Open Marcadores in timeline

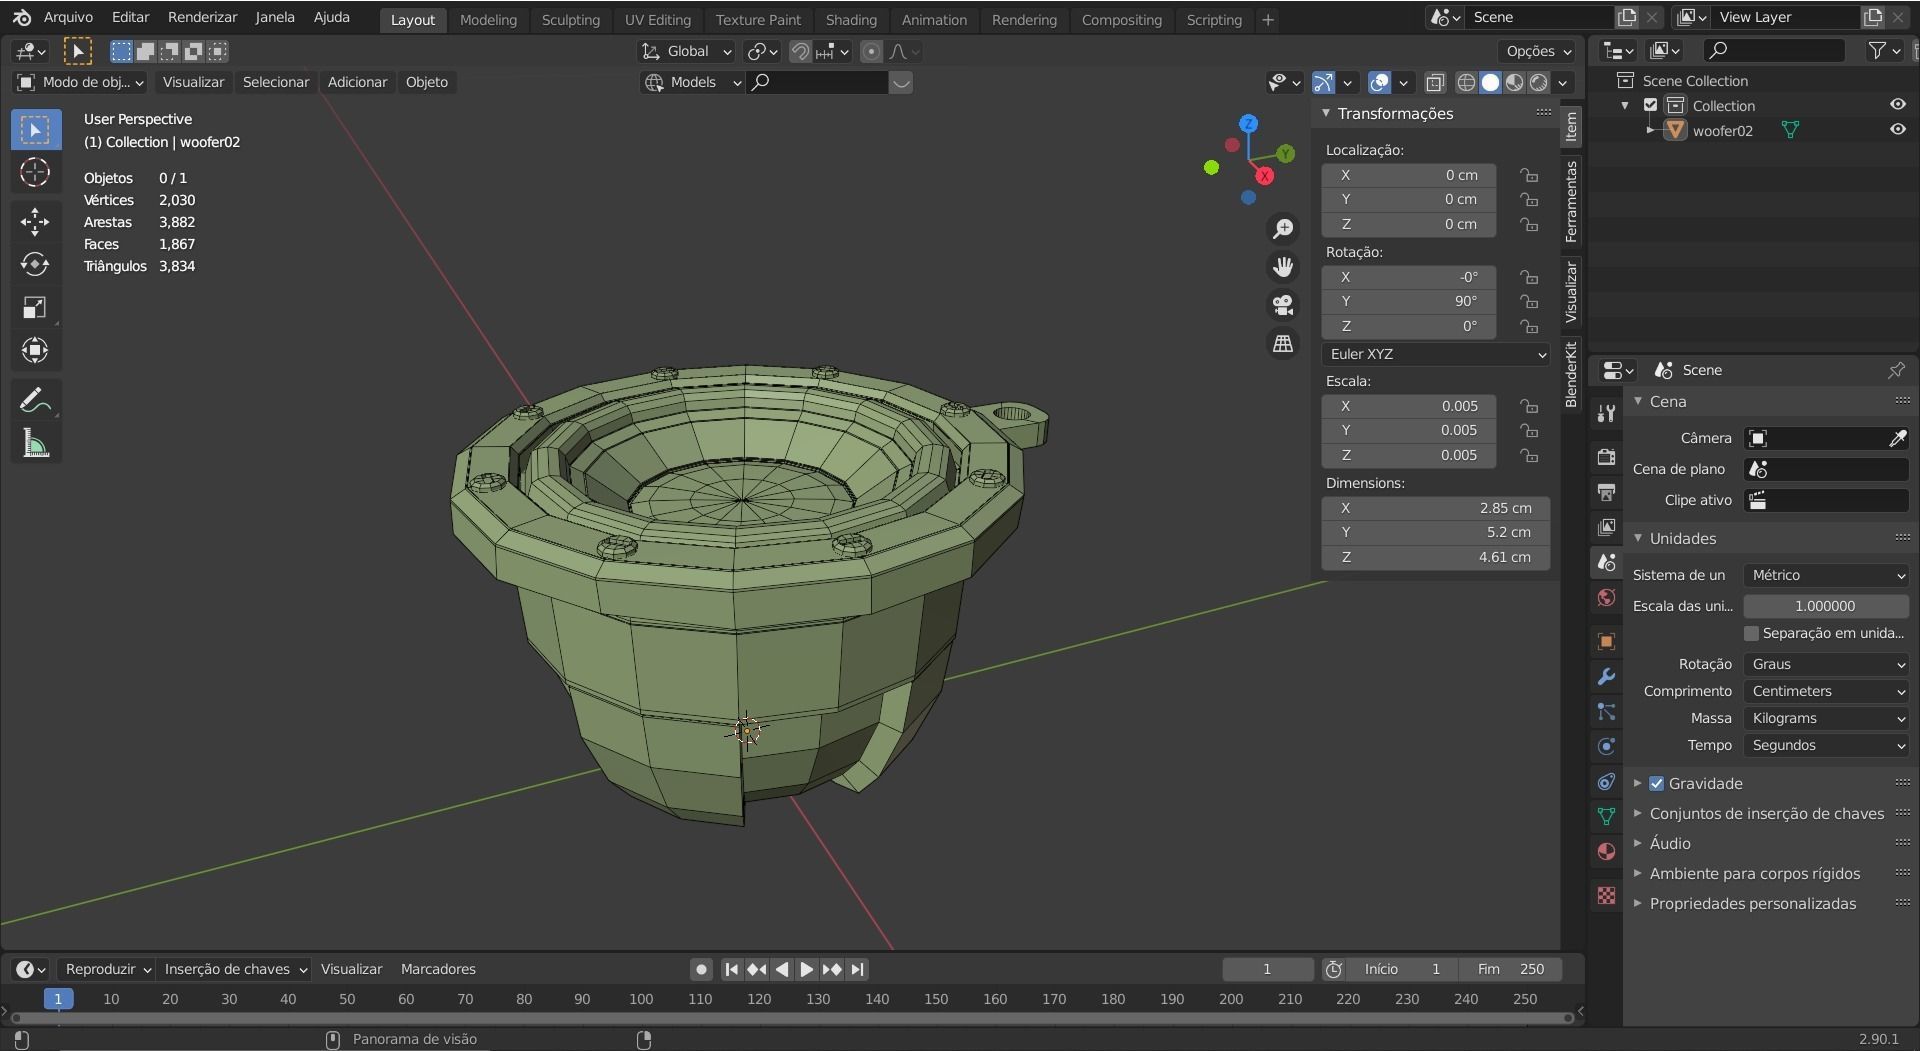438,969
